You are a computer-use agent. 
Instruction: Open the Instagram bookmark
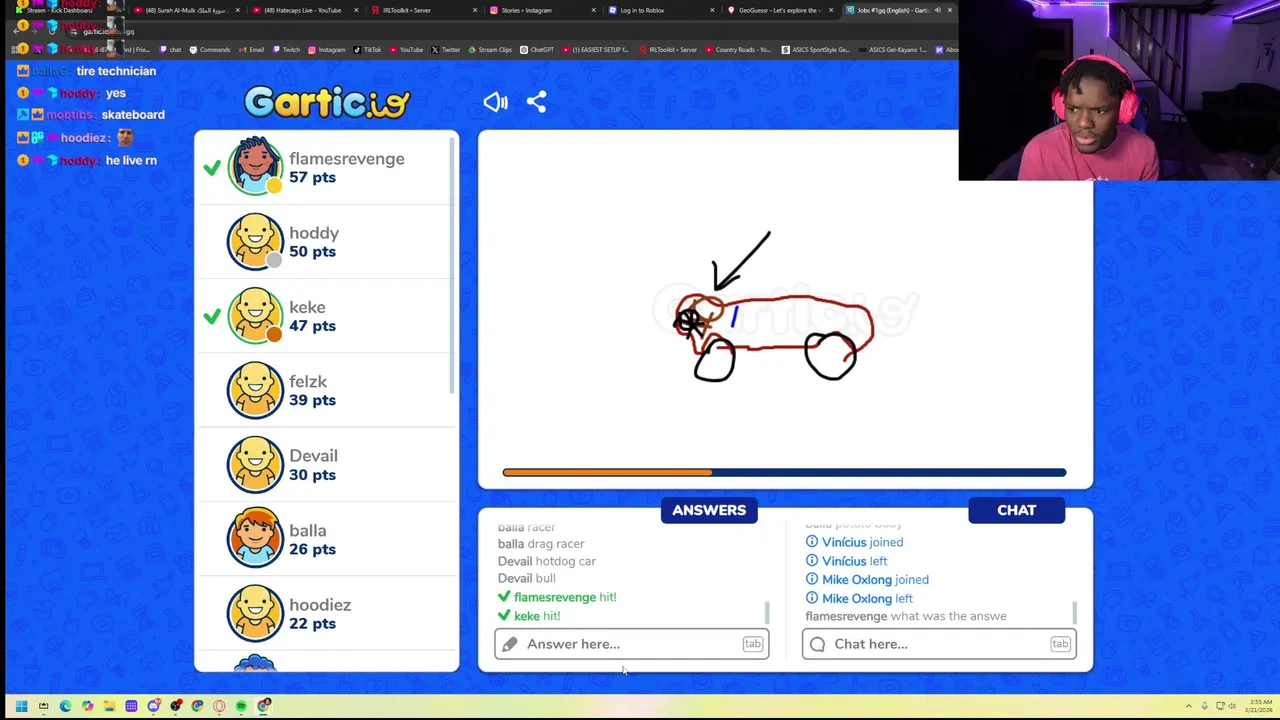tap(327, 50)
